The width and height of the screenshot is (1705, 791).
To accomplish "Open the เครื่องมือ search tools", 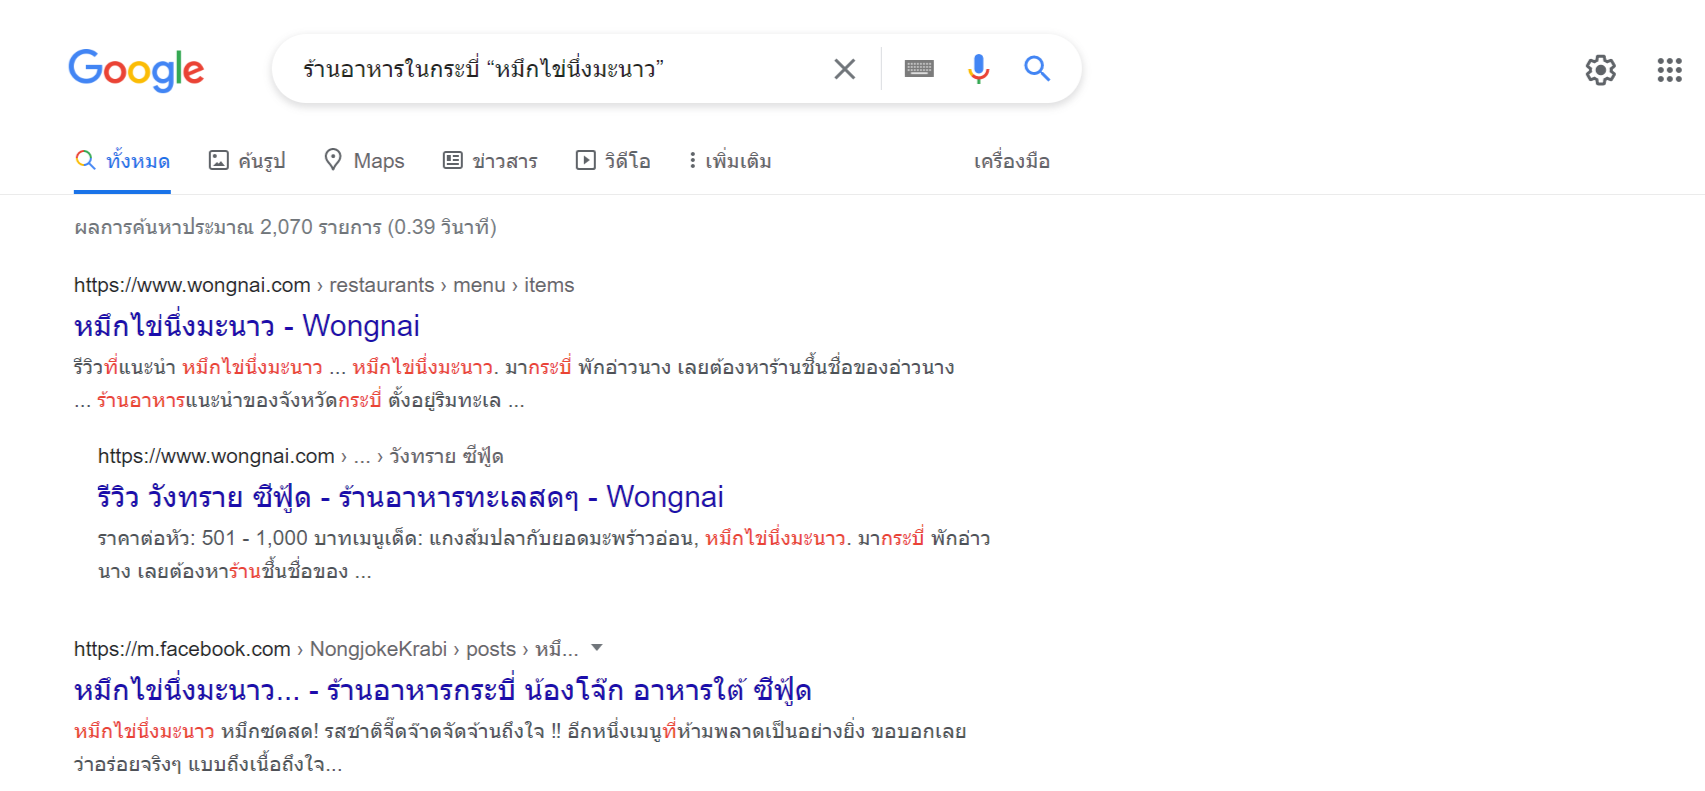I will tap(1011, 161).
